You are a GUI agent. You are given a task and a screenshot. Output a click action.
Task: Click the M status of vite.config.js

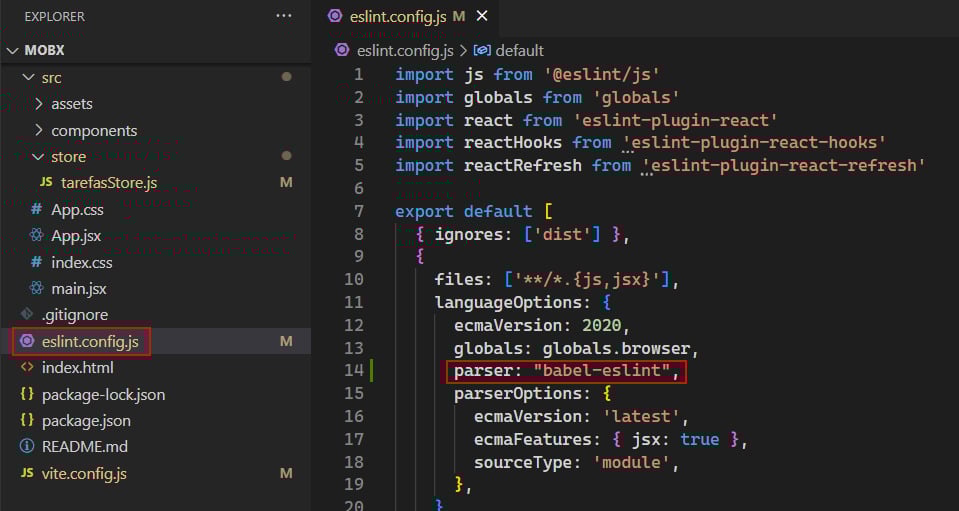(286, 474)
